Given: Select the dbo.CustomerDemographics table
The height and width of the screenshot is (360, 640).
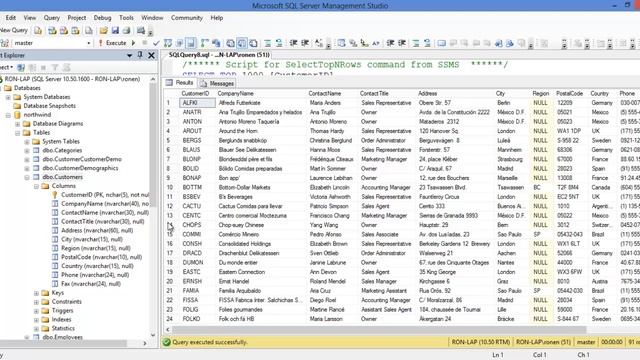Looking at the screenshot, I should [80, 168].
